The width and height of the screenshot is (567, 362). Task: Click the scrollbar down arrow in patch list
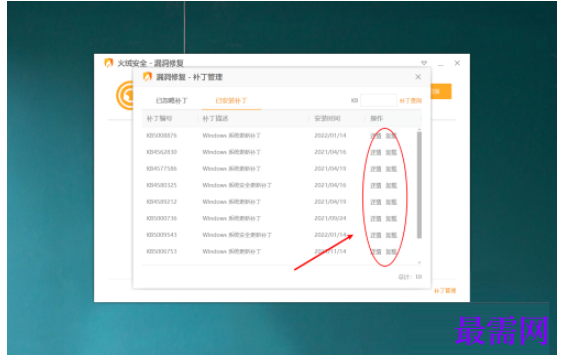coord(419,263)
